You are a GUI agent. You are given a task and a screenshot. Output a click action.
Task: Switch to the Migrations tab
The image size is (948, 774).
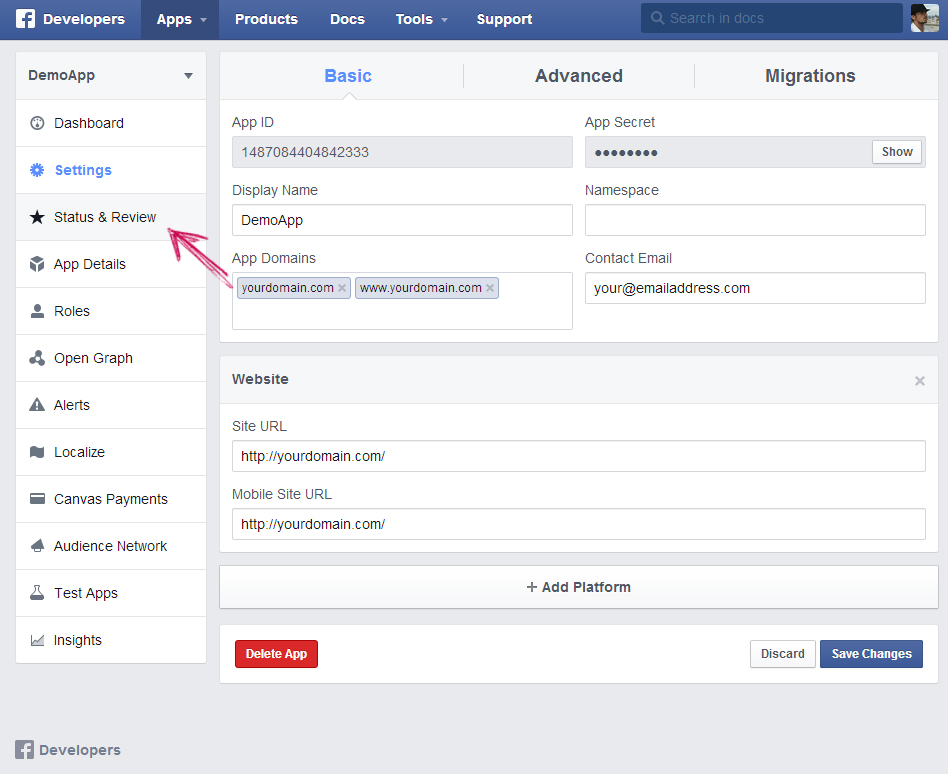click(x=810, y=75)
